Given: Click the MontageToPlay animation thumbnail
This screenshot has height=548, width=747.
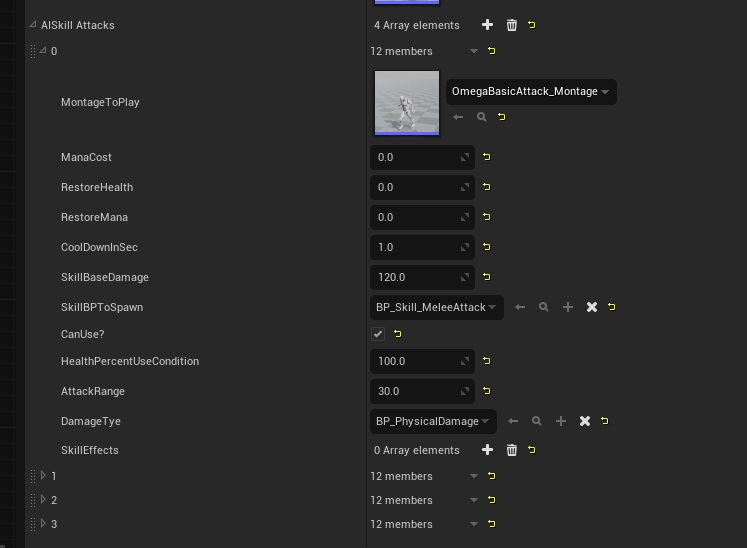Looking at the screenshot, I should click(x=407, y=103).
